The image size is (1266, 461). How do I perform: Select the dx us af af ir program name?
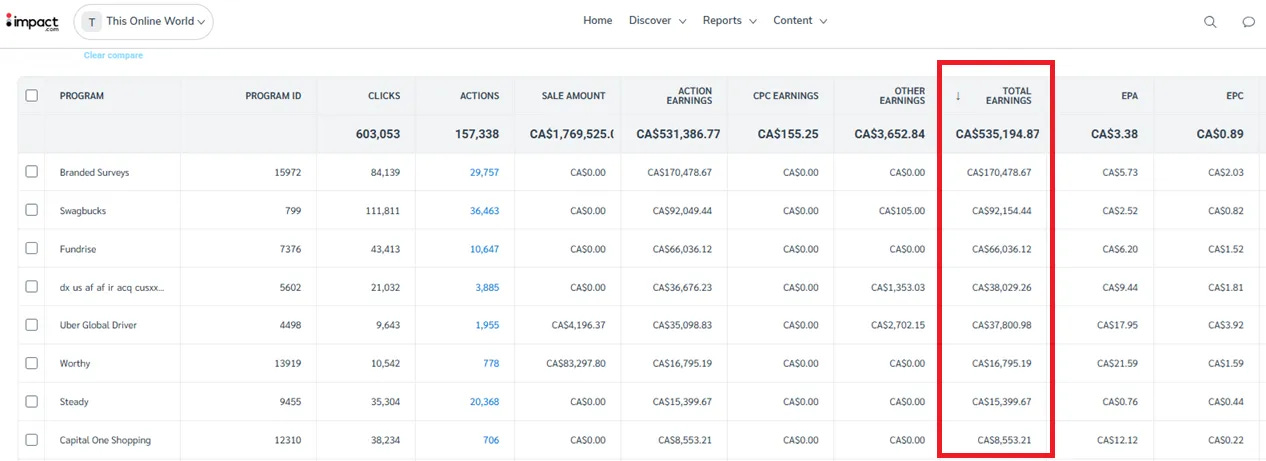(x=112, y=288)
